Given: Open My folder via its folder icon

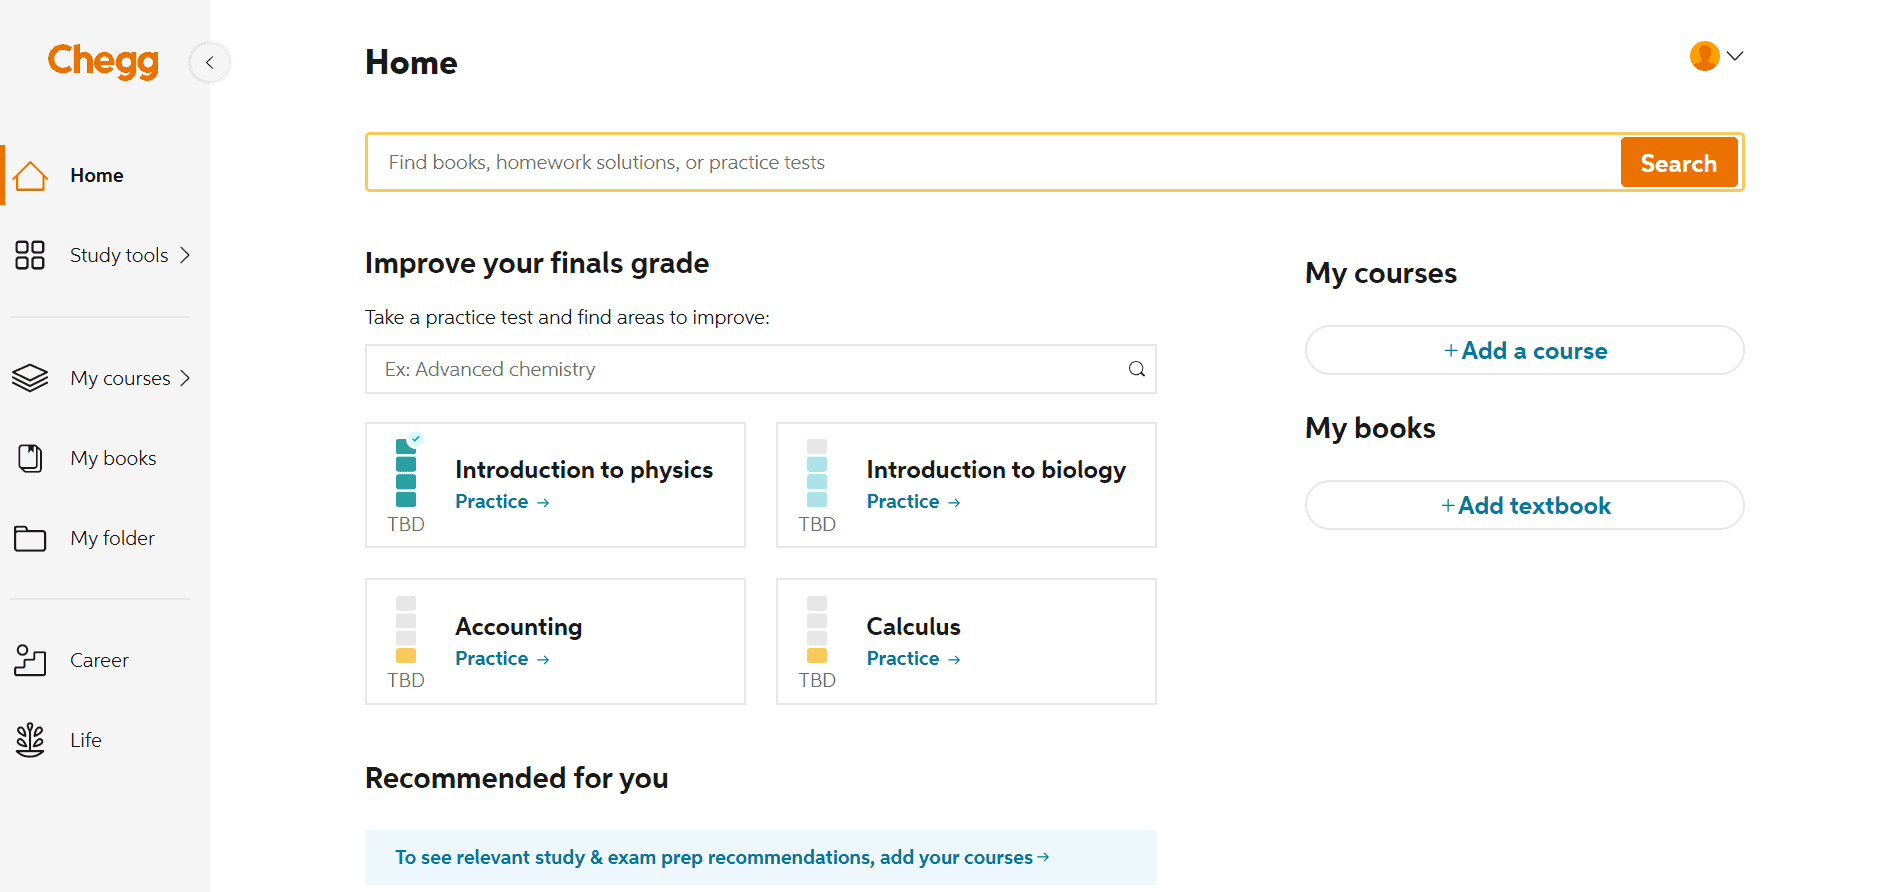Looking at the screenshot, I should pos(30,538).
